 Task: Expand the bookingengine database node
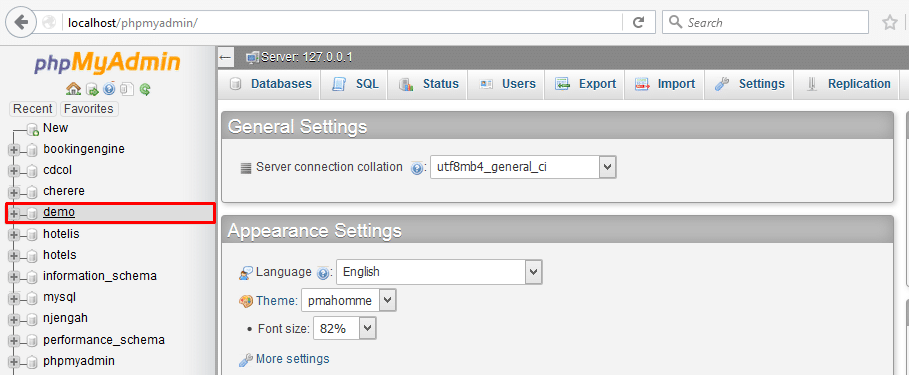14,150
